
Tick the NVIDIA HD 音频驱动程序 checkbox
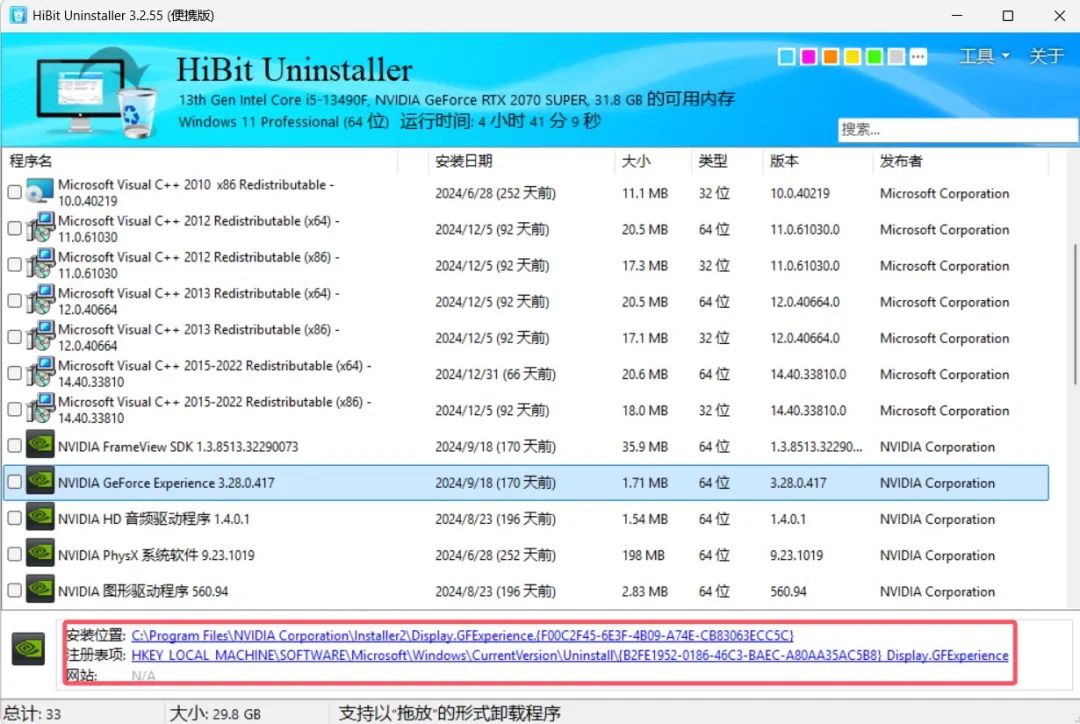[x=14, y=518]
